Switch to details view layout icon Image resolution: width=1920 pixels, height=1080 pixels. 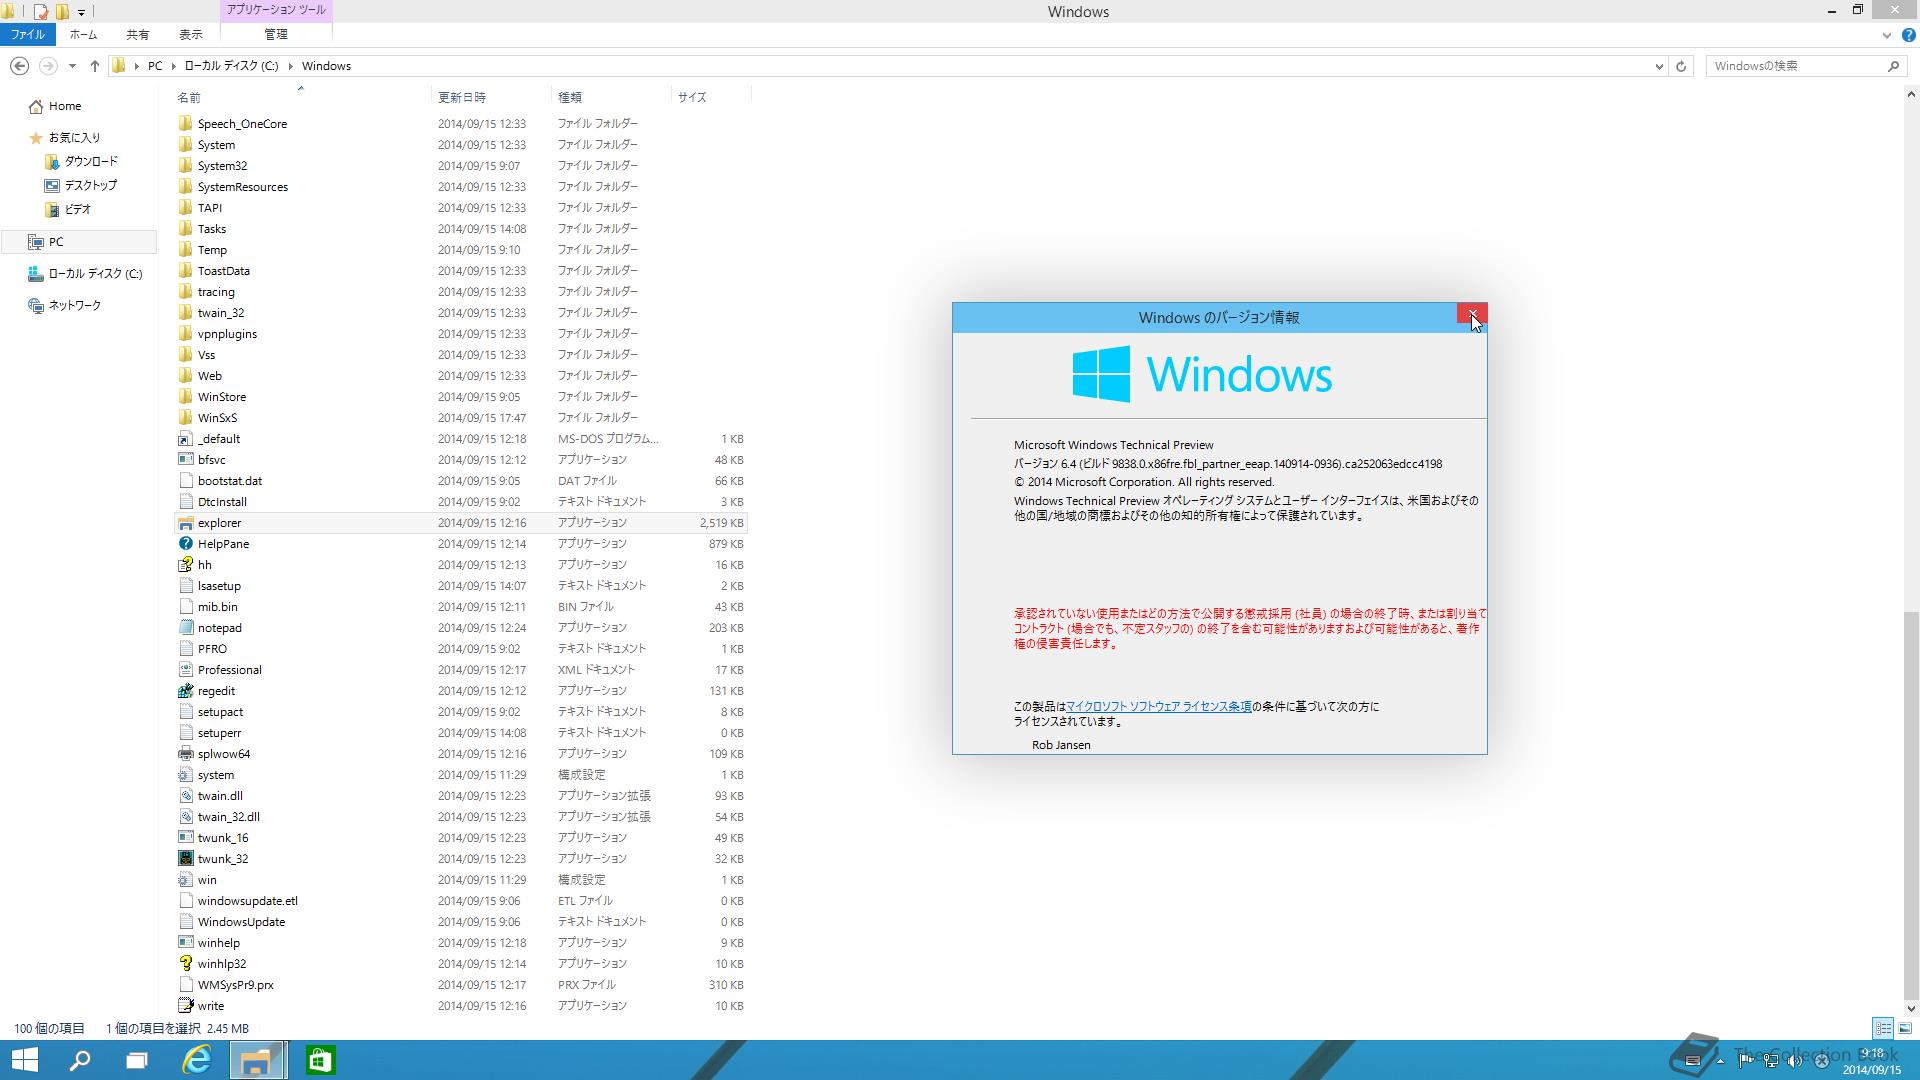[x=1883, y=1028]
